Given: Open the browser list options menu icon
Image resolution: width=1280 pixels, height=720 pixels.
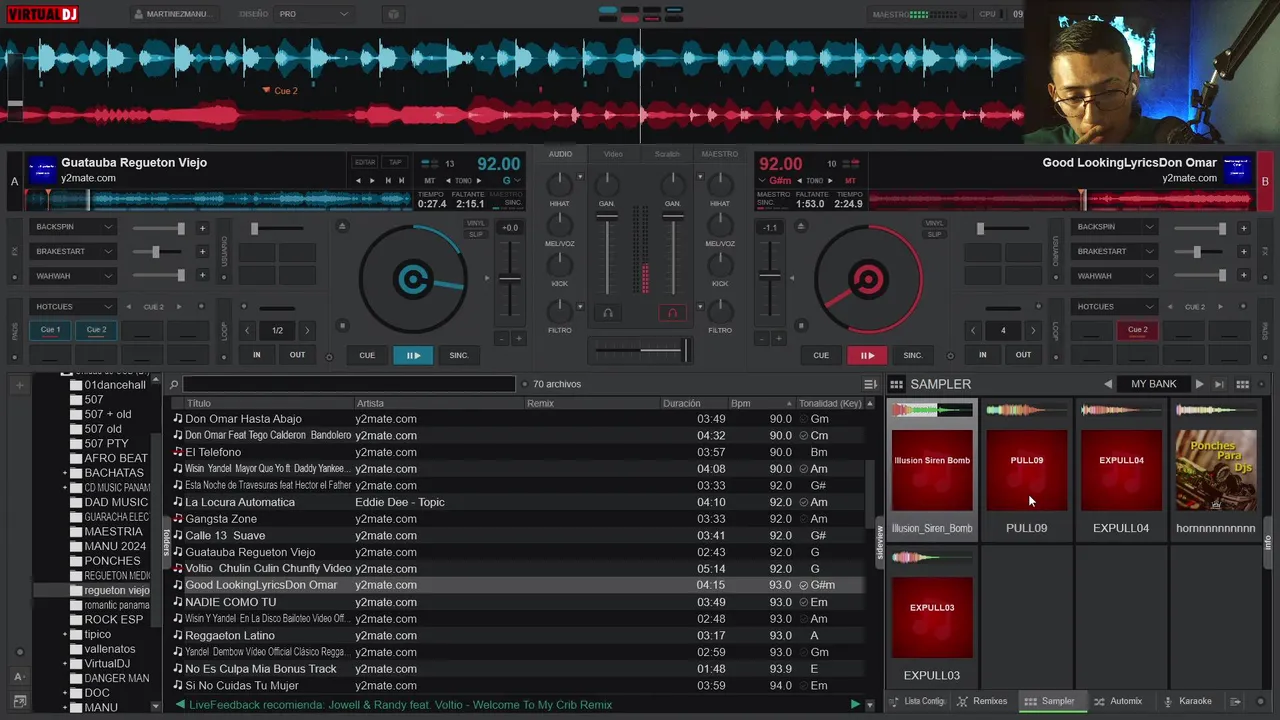Looking at the screenshot, I should [870, 384].
